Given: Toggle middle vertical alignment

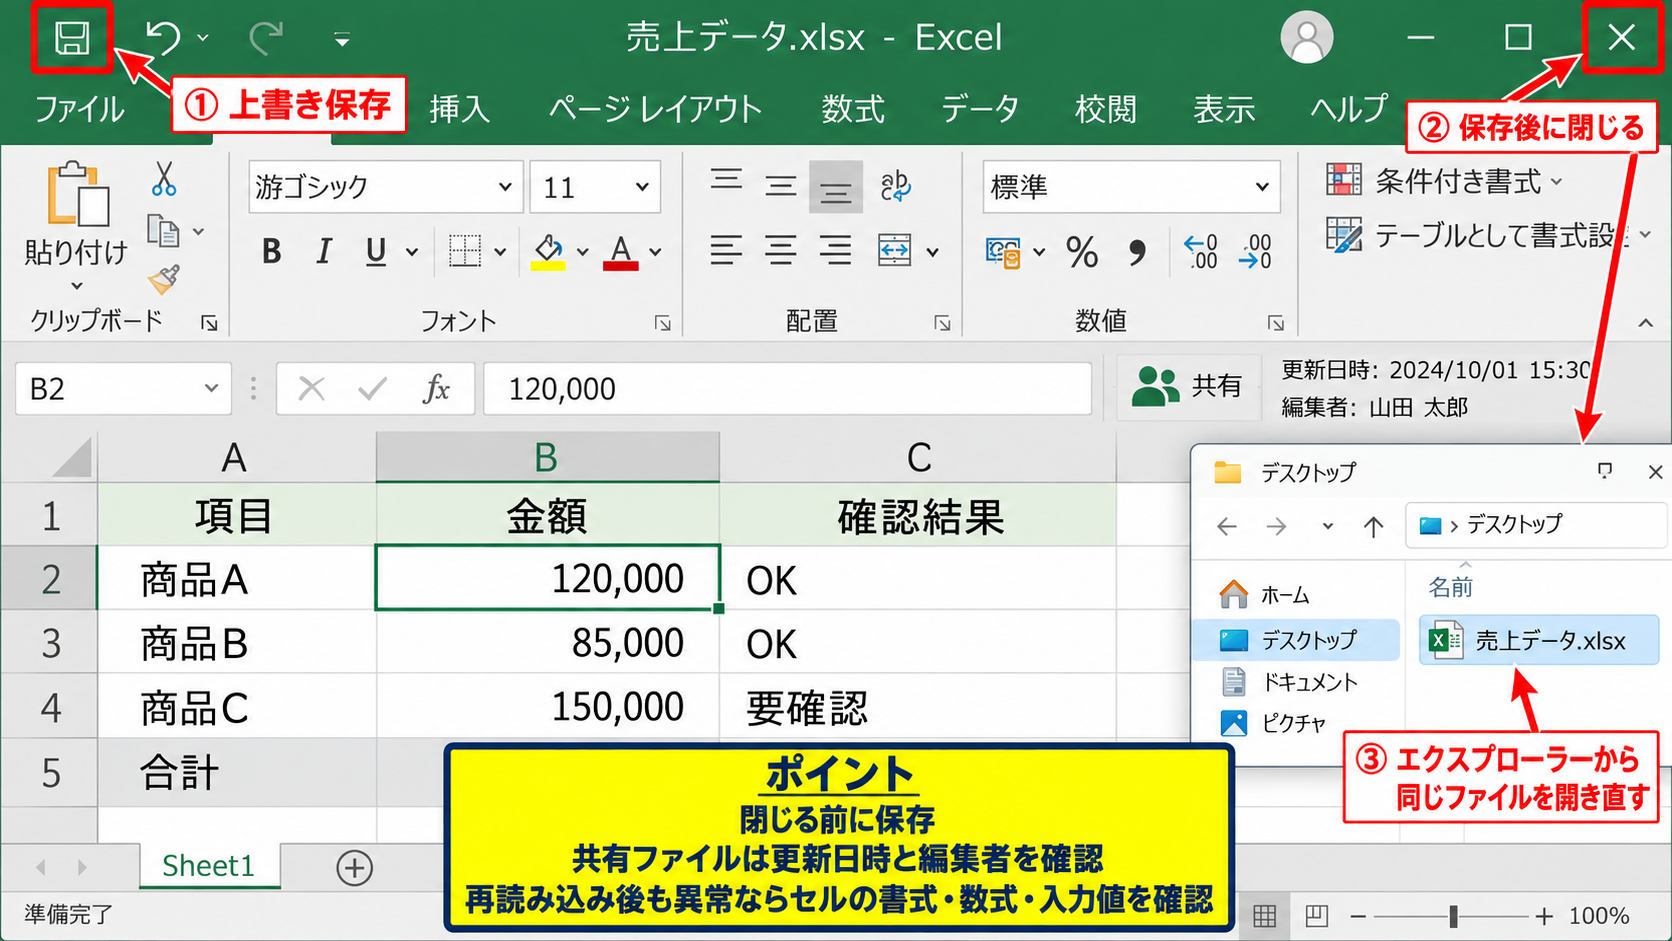Looking at the screenshot, I should (x=781, y=186).
